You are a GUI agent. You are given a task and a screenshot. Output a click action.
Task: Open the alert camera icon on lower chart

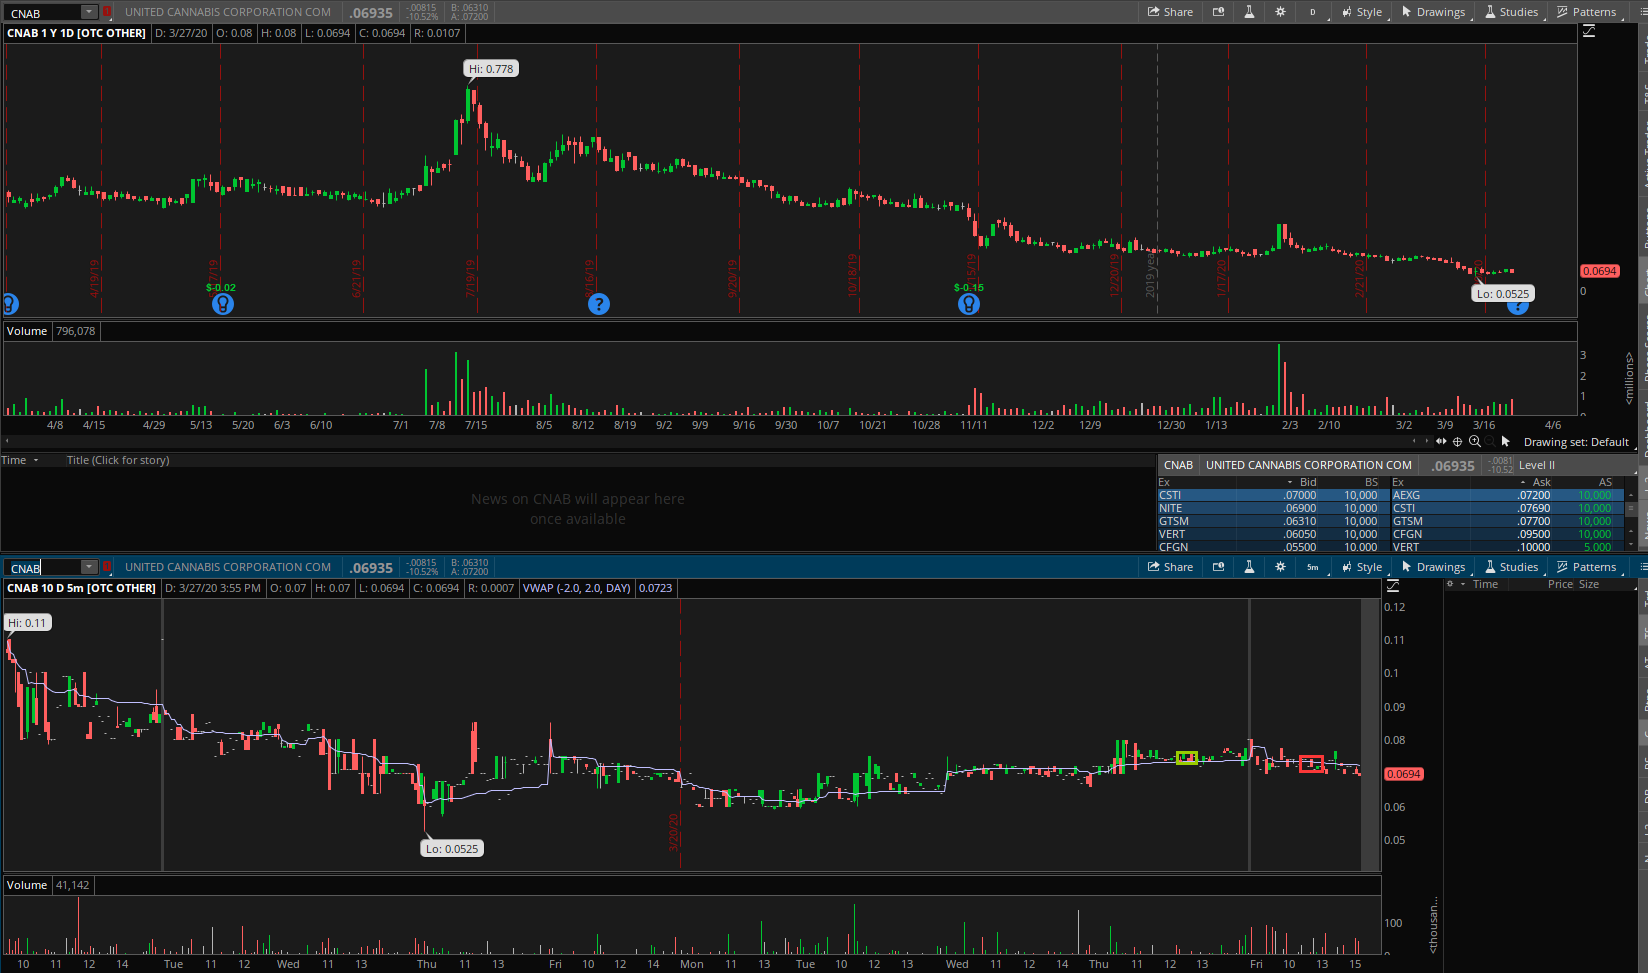pos(1218,567)
